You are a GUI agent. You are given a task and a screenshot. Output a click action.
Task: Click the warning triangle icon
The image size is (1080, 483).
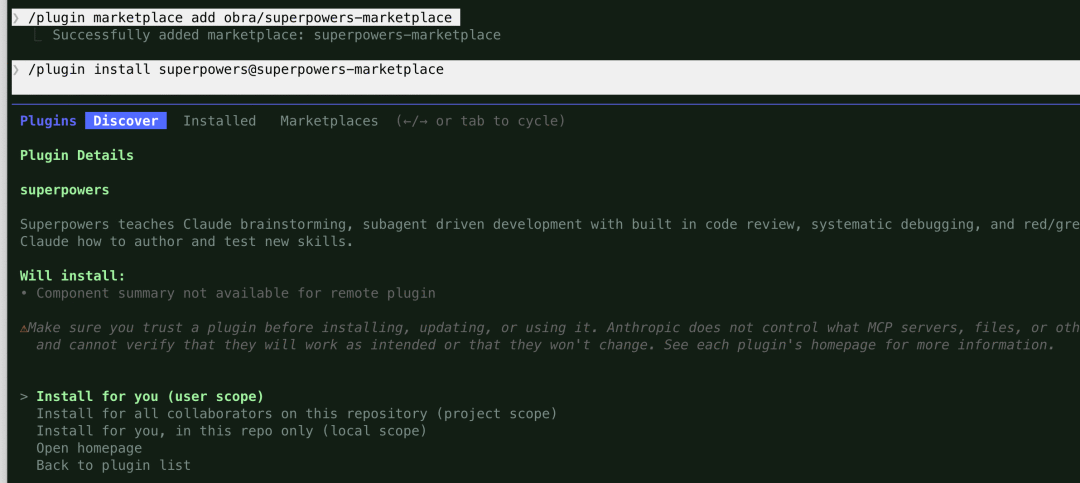(x=24, y=328)
